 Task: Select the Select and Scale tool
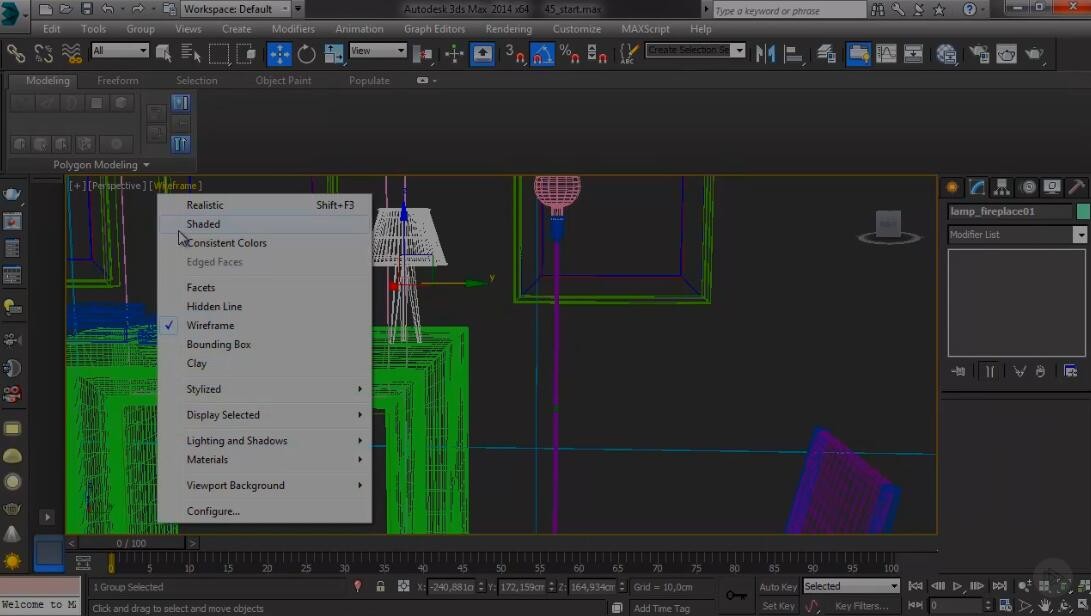[x=333, y=54]
